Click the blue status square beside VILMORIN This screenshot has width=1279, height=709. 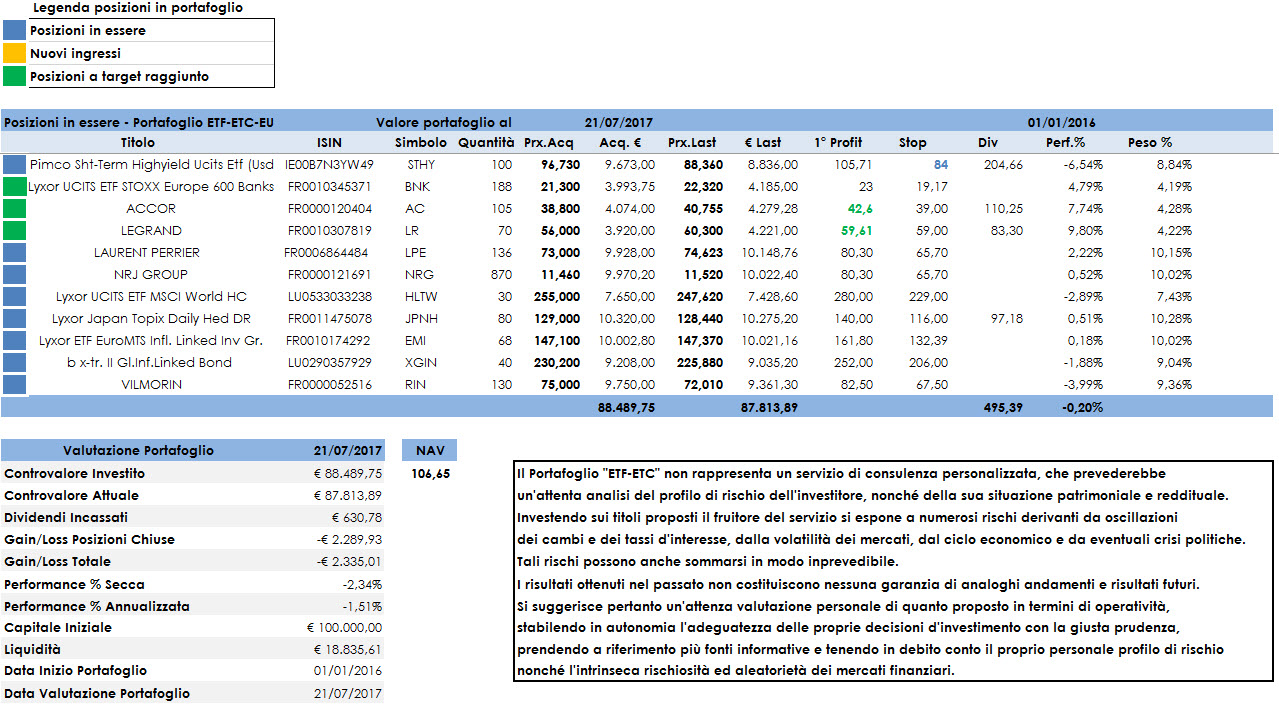click(14, 385)
